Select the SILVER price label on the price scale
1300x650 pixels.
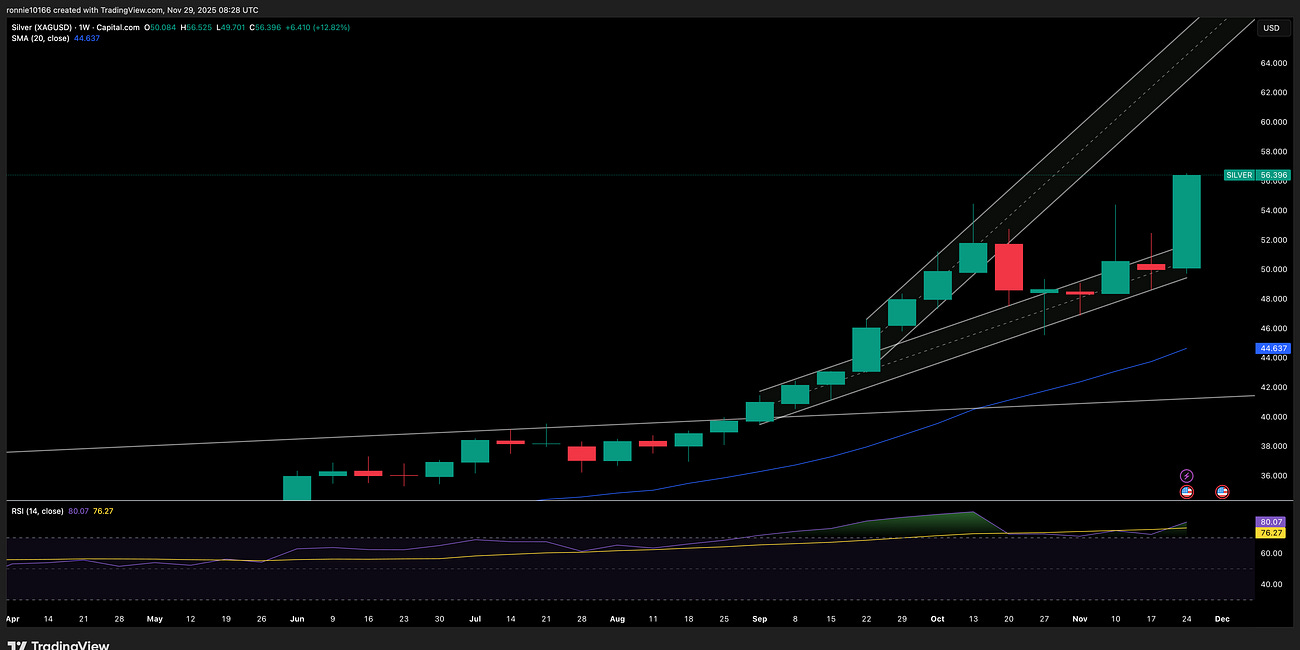pyautogui.click(x=1240, y=174)
